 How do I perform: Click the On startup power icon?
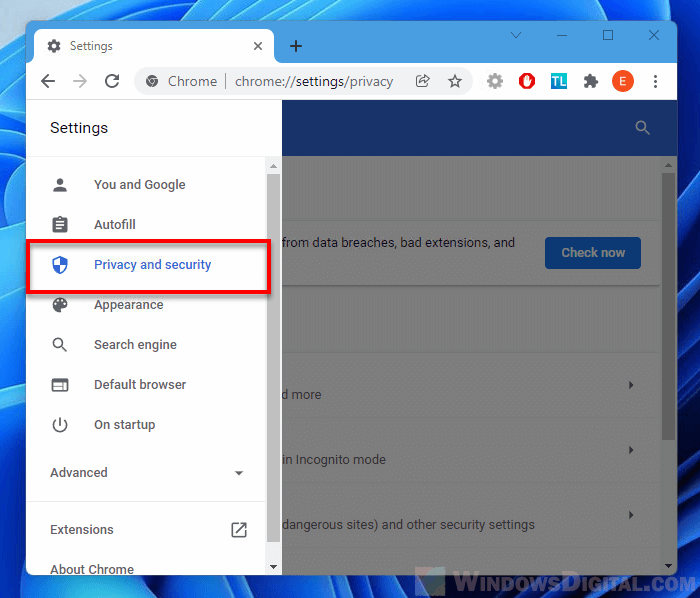tap(60, 425)
